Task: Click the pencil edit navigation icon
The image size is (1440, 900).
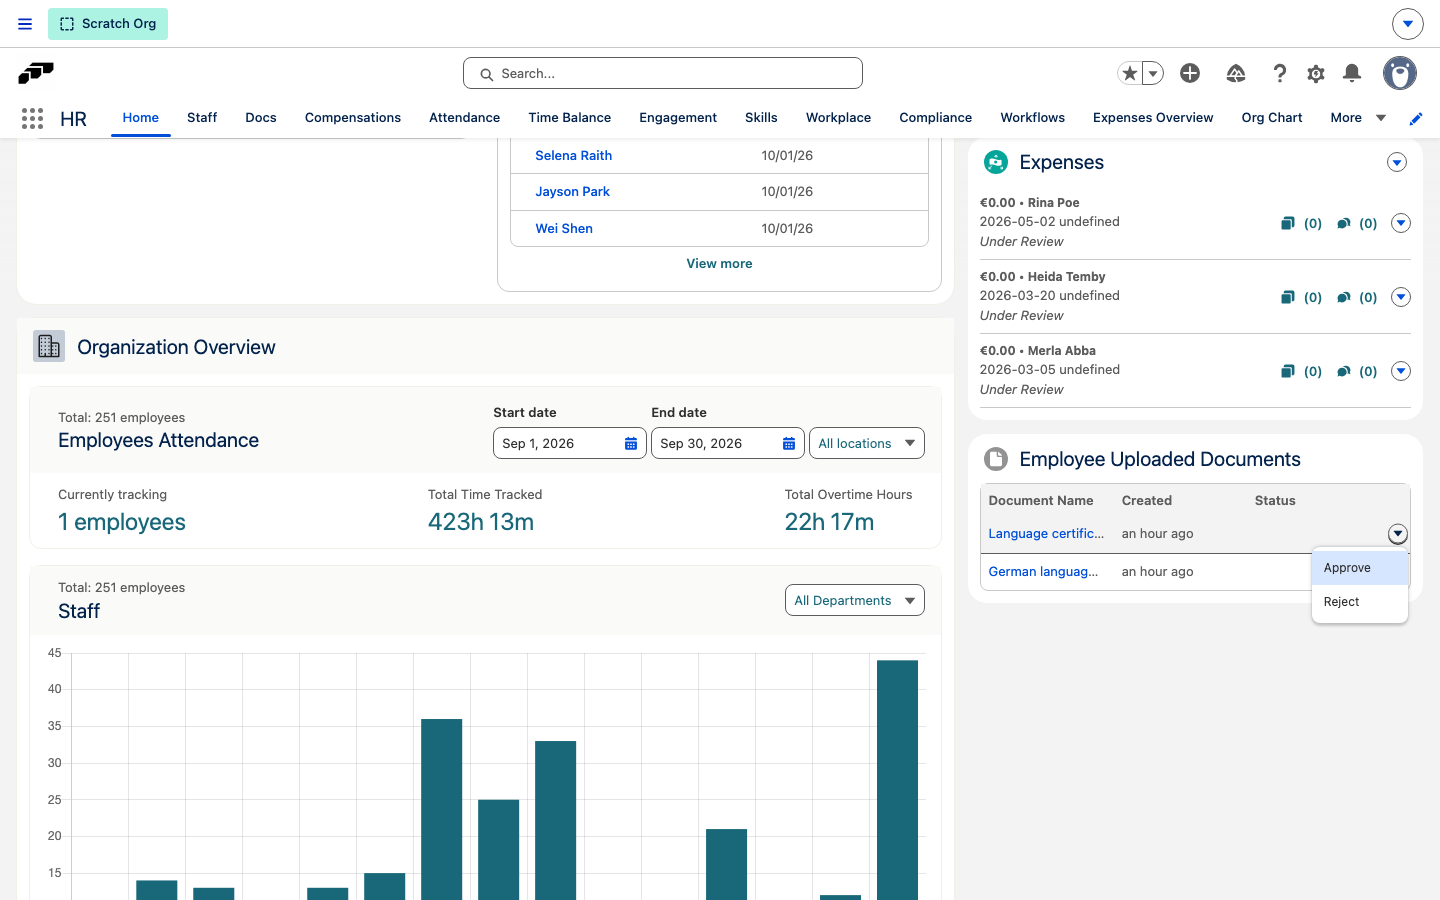Action: pyautogui.click(x=1416, y=118)
